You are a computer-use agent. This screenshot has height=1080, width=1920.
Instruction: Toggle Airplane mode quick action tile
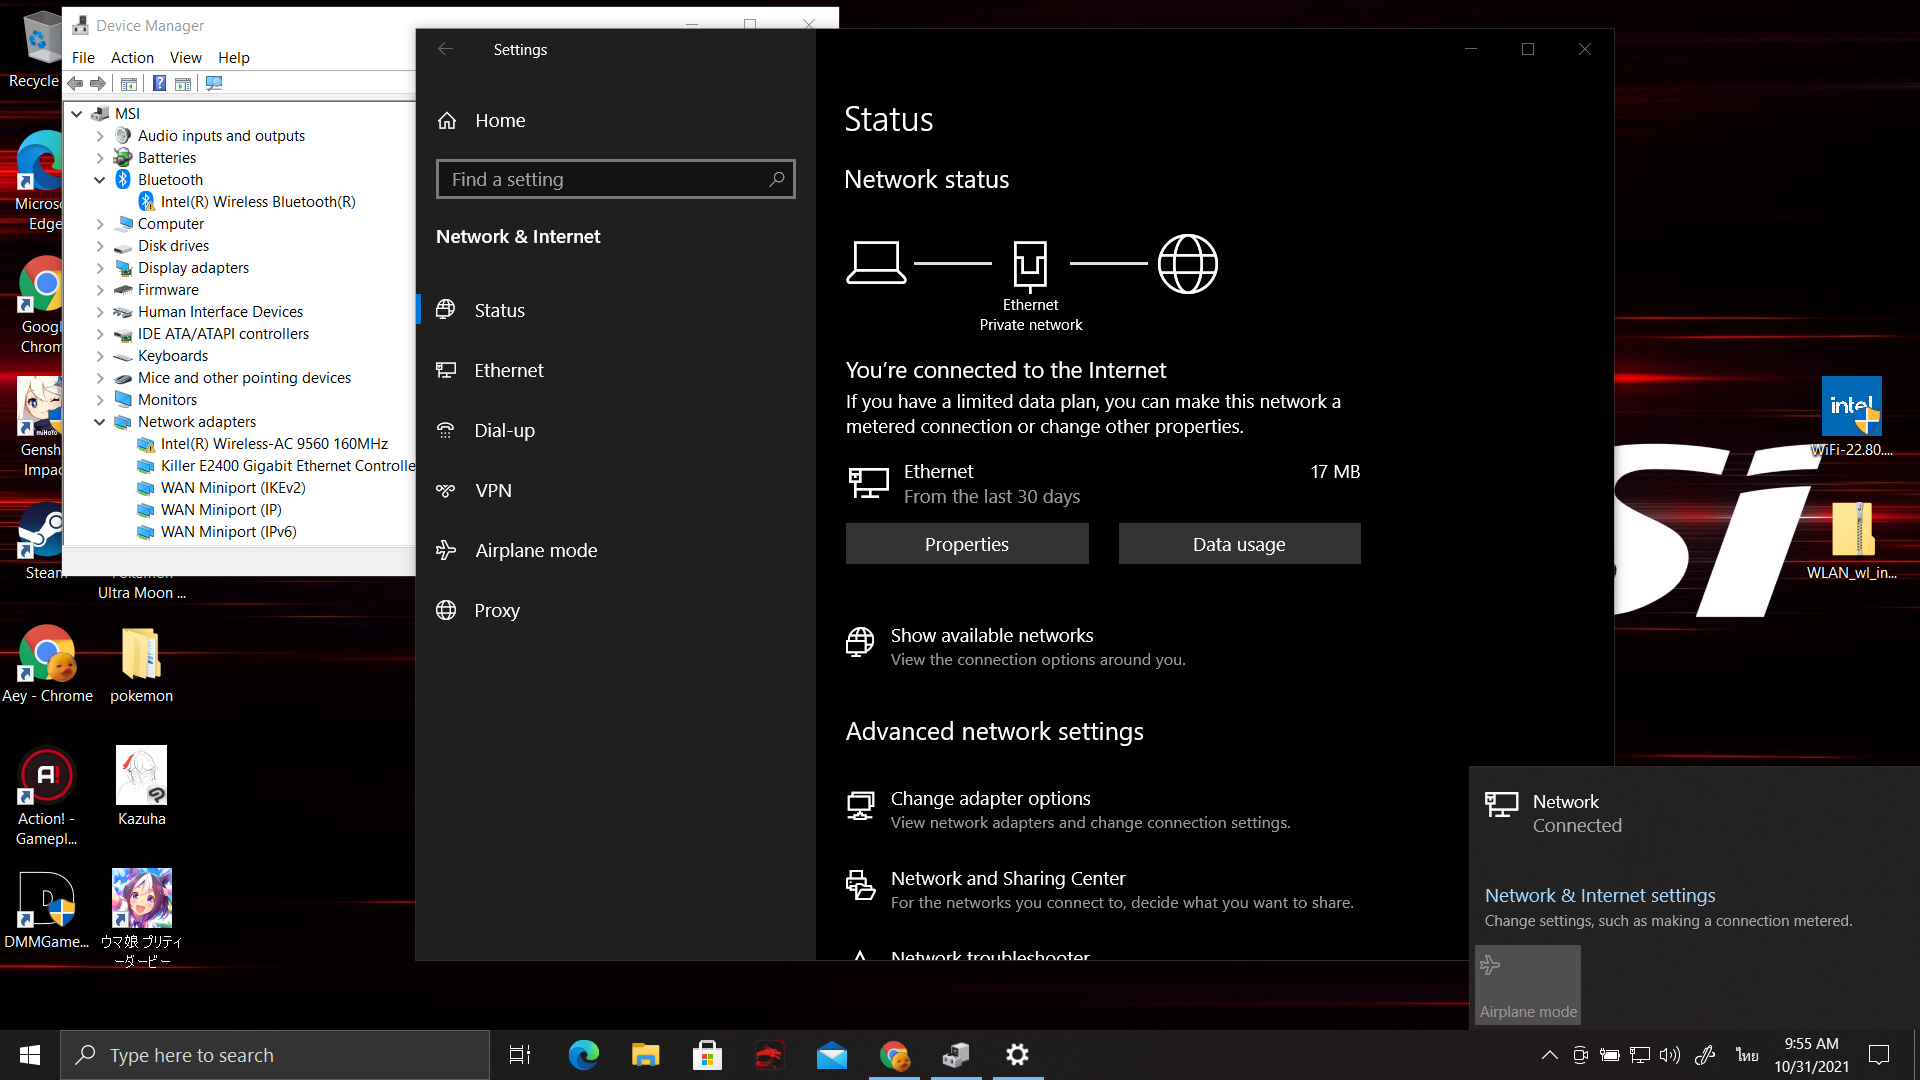pyautogui.click(x=1527, y=985)
